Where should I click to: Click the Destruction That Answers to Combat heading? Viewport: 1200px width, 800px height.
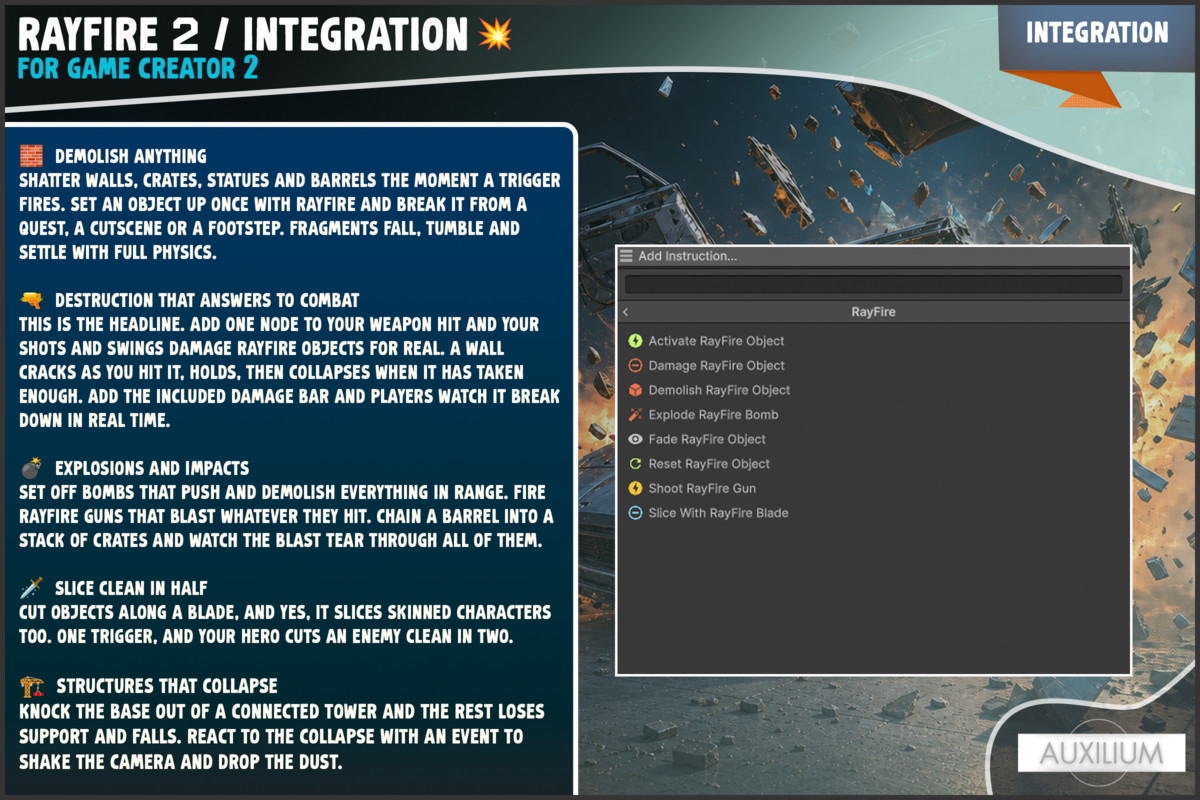coord(207,300)
